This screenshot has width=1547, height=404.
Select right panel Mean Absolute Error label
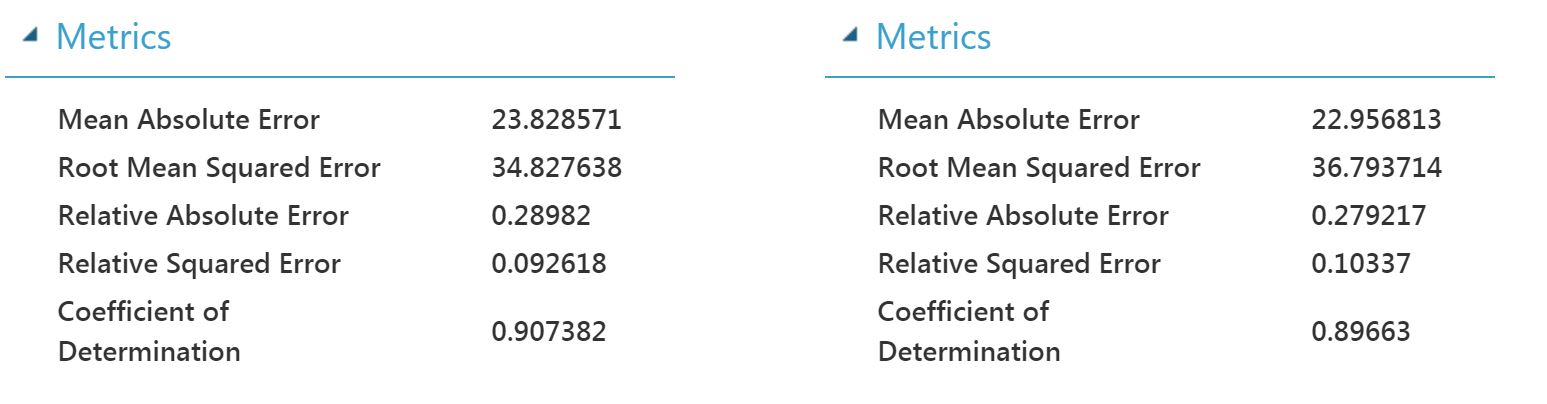(x=1008, y=120)
